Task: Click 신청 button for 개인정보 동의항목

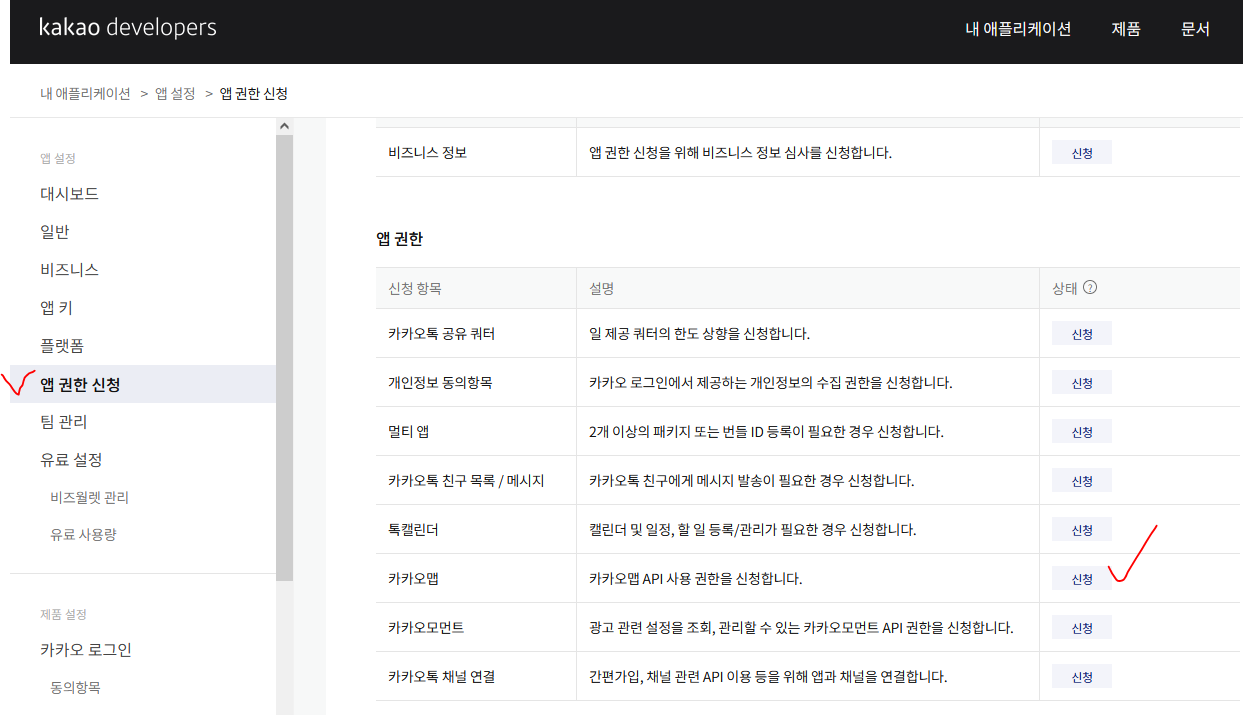Action: click(x=1082, y=383)
